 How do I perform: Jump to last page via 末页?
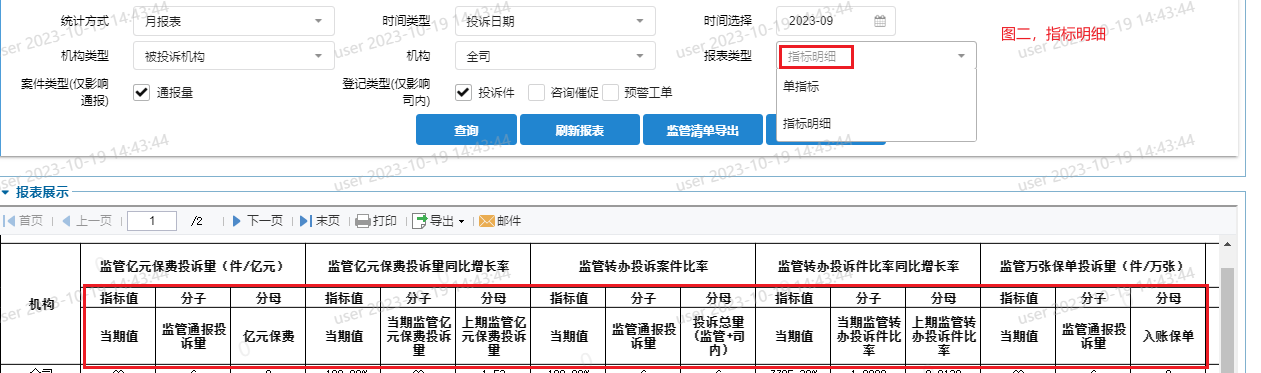tap(320, 220)
